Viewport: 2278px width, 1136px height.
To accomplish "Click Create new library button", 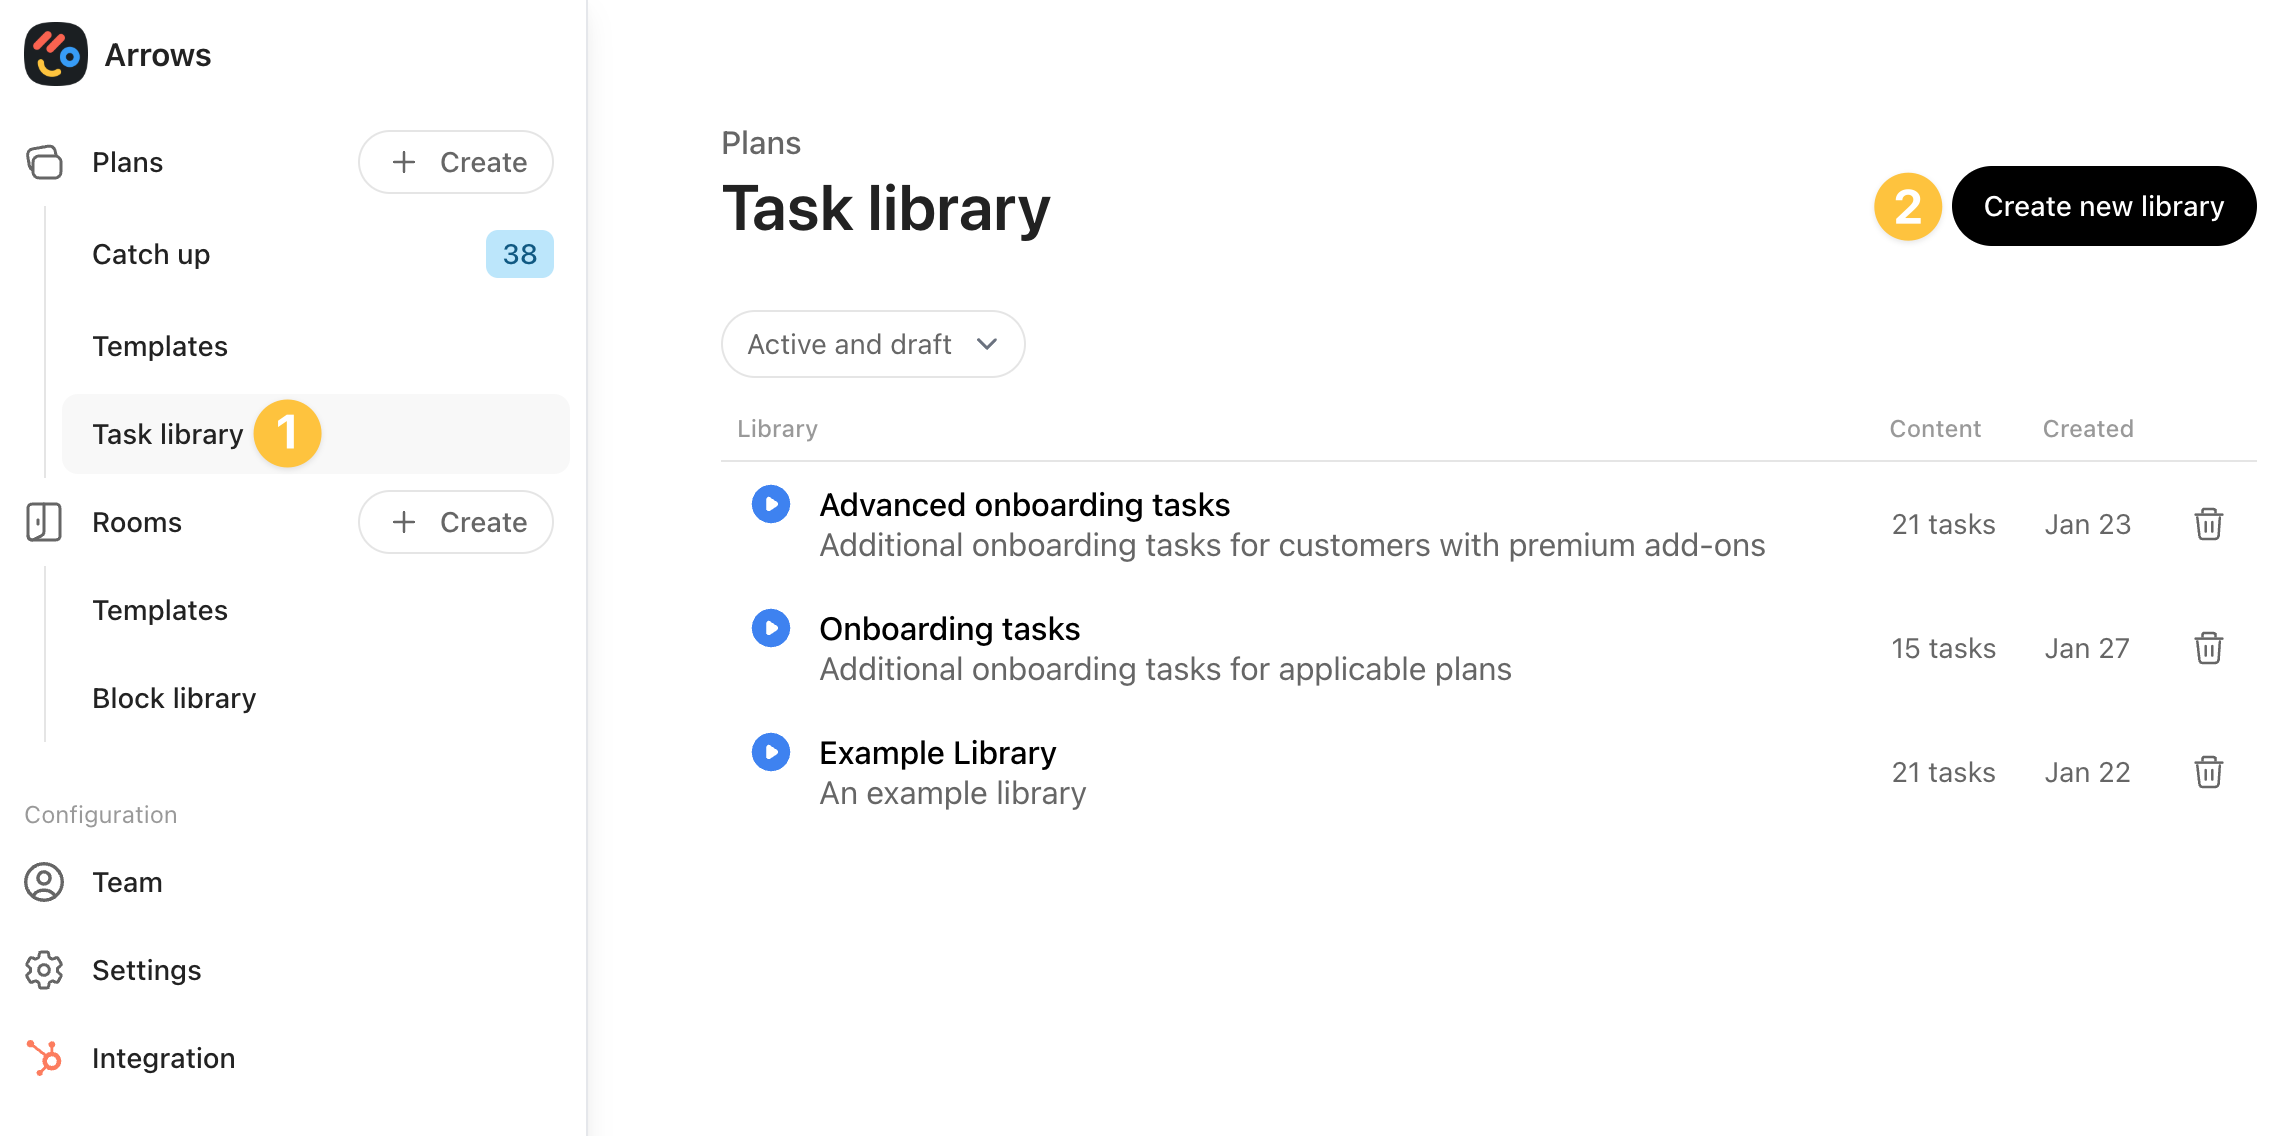I will click(2103, 206).
